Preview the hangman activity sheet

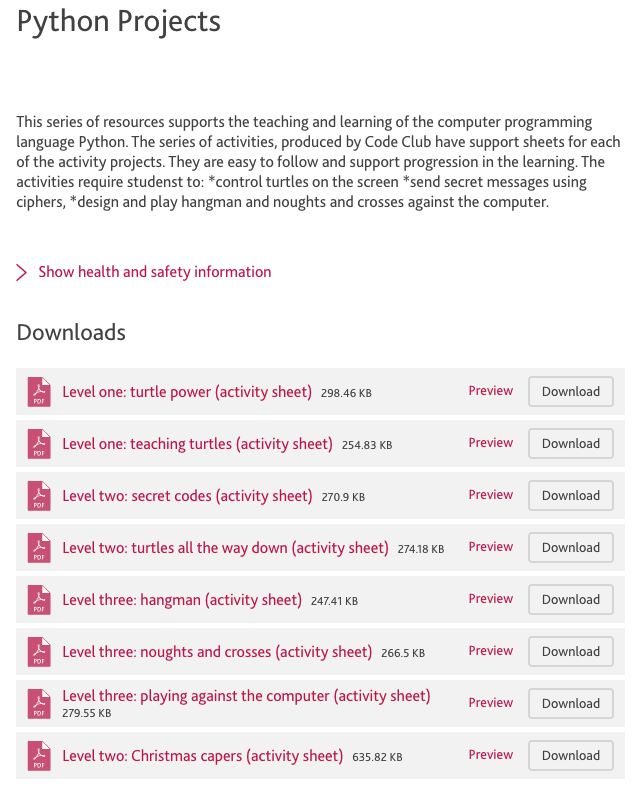click(490, 599)
